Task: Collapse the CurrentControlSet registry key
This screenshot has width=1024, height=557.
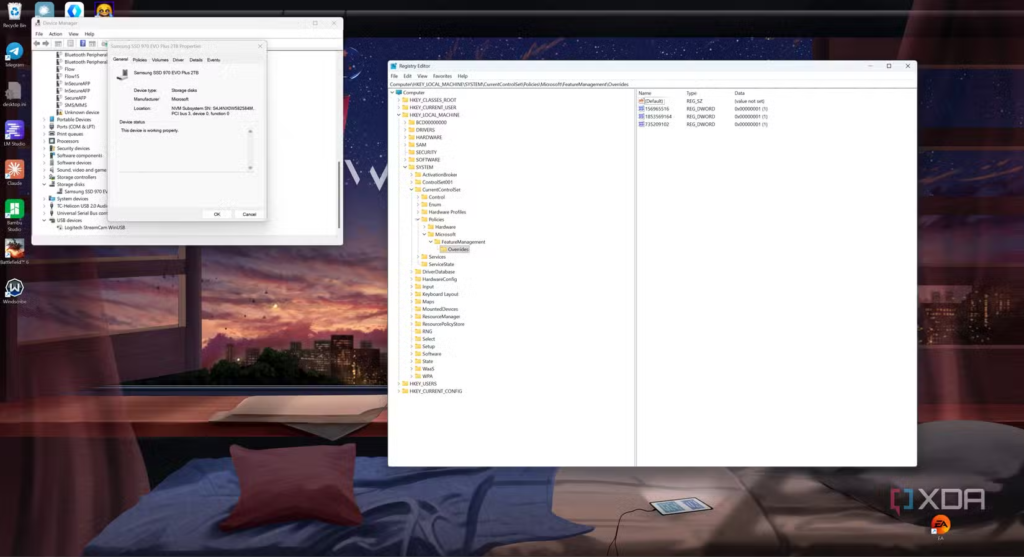Action: pyautogui.click(x=411, y=189)
